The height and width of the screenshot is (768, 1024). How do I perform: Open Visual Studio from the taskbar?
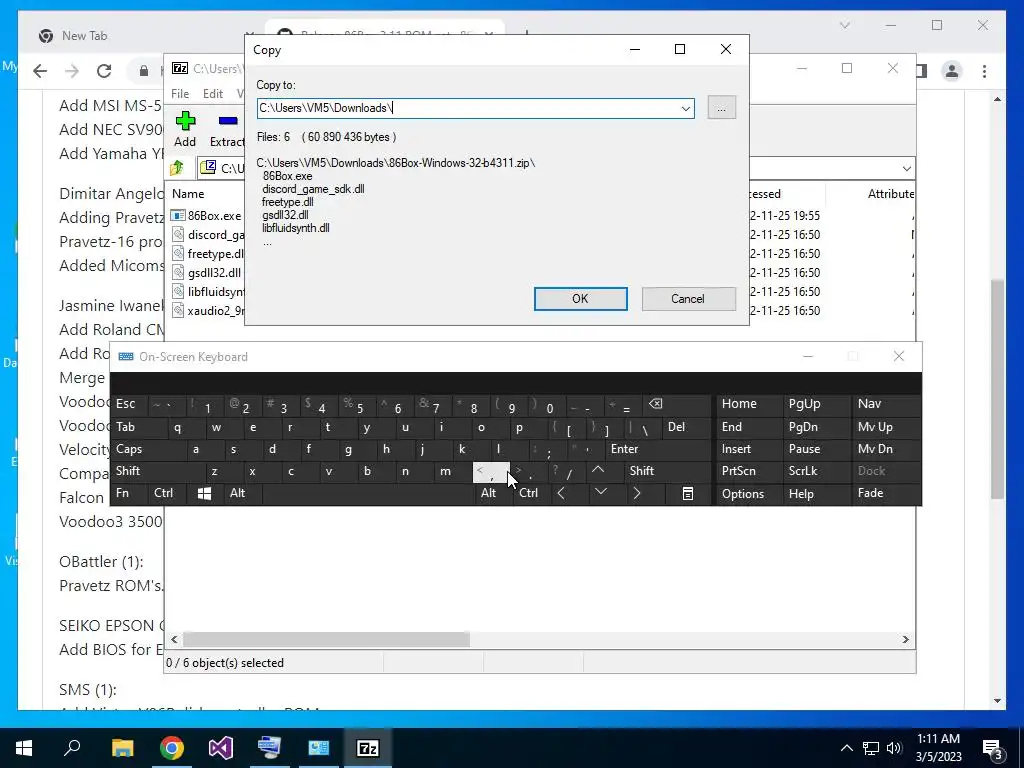click(x=221, y=748)
